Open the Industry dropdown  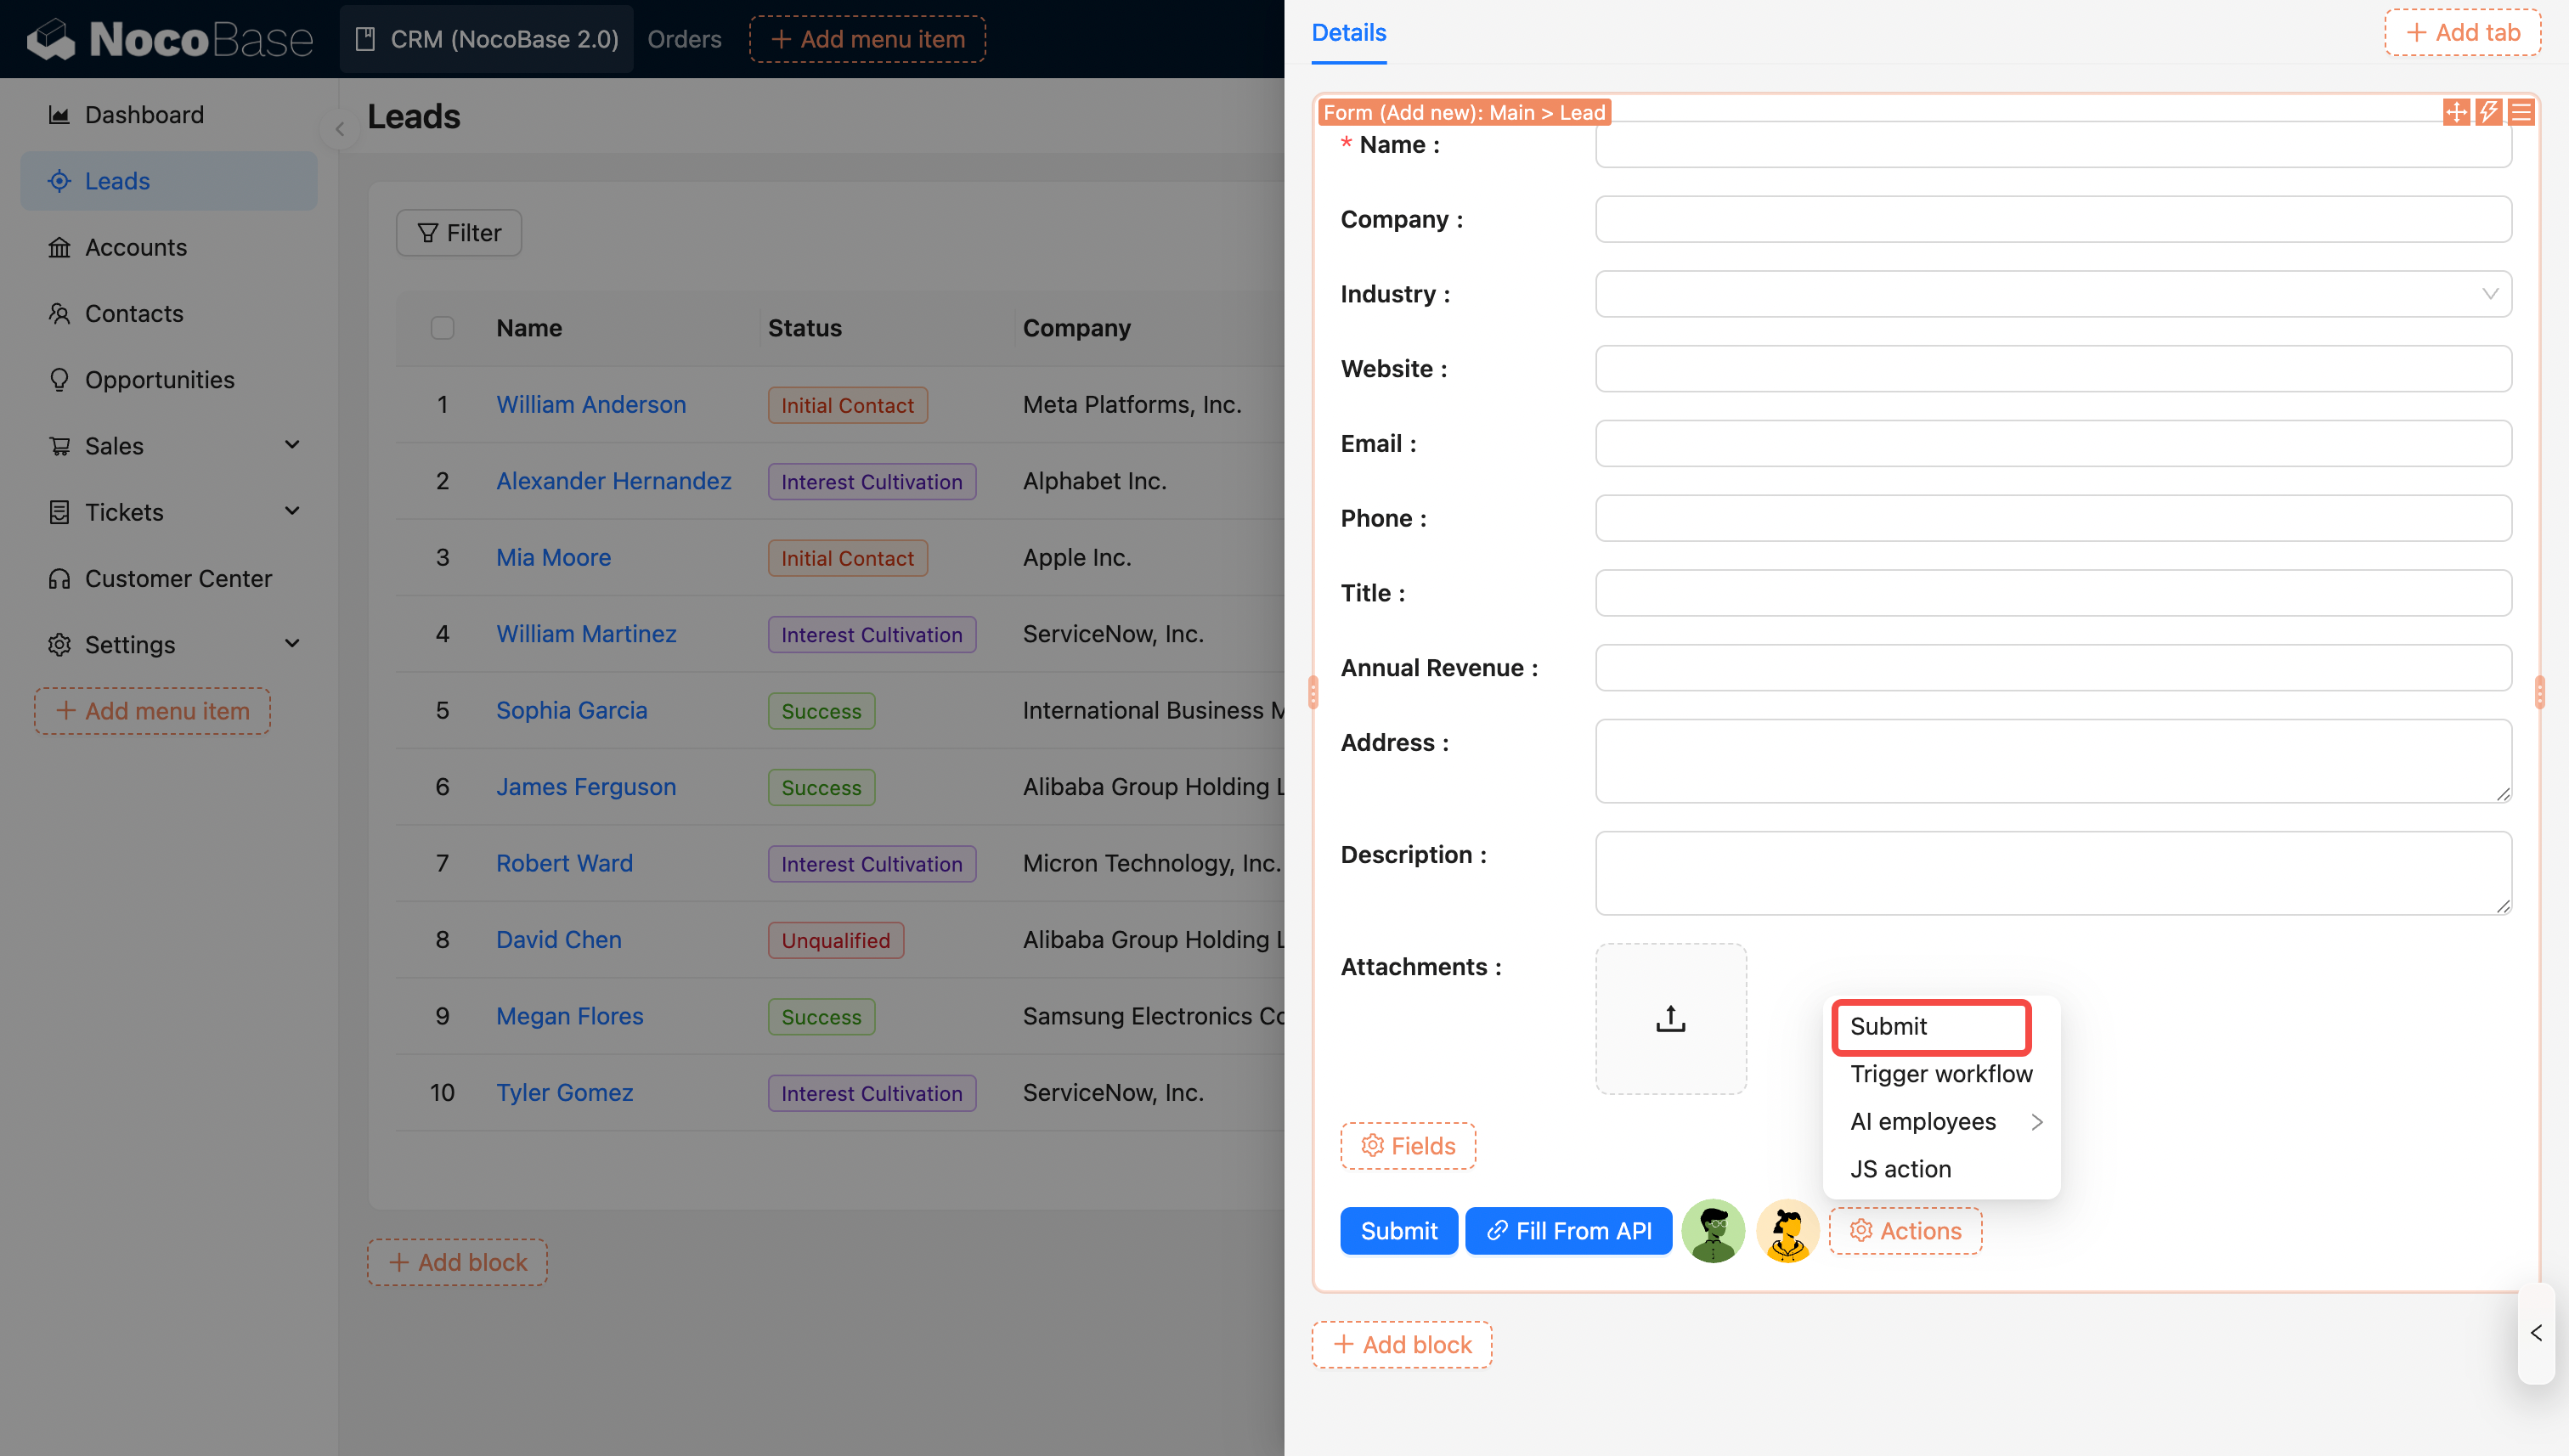[2052, 294]
